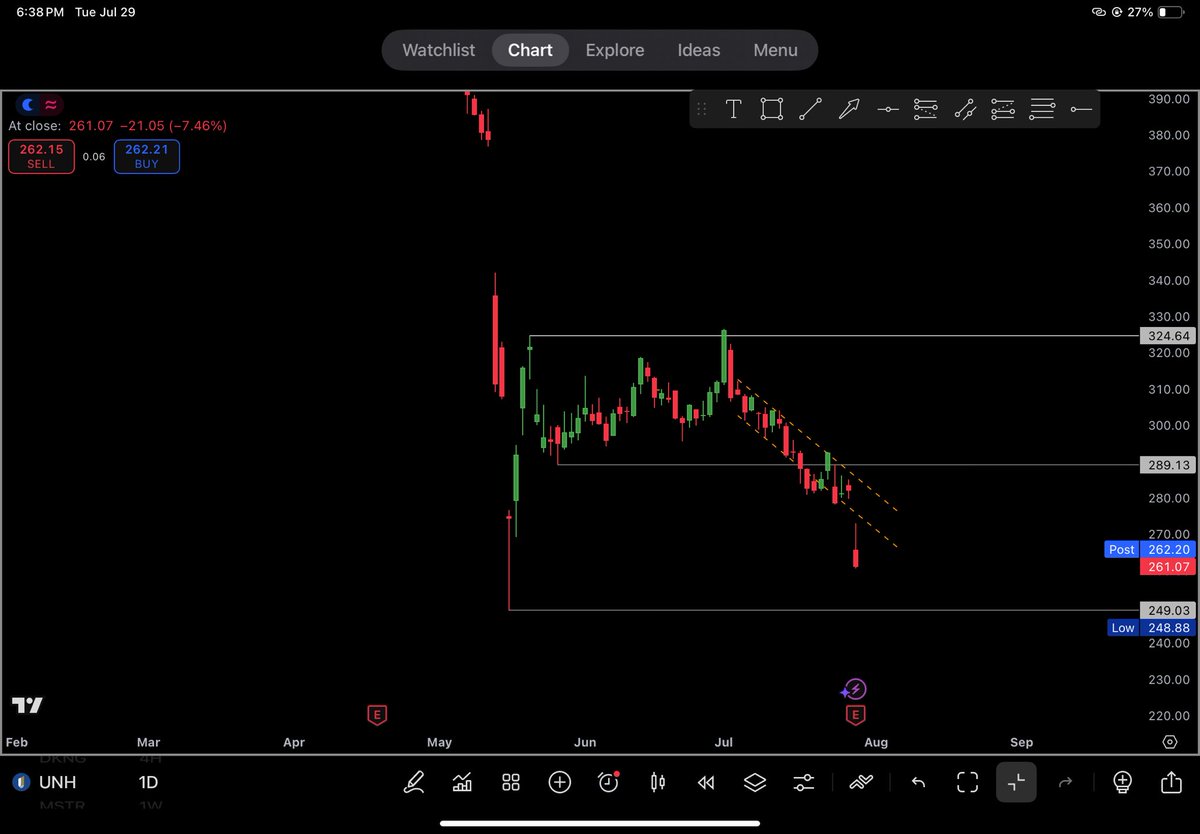Select the Horizontal line tool
The image size is (1200, 834).
pos(887,109)
